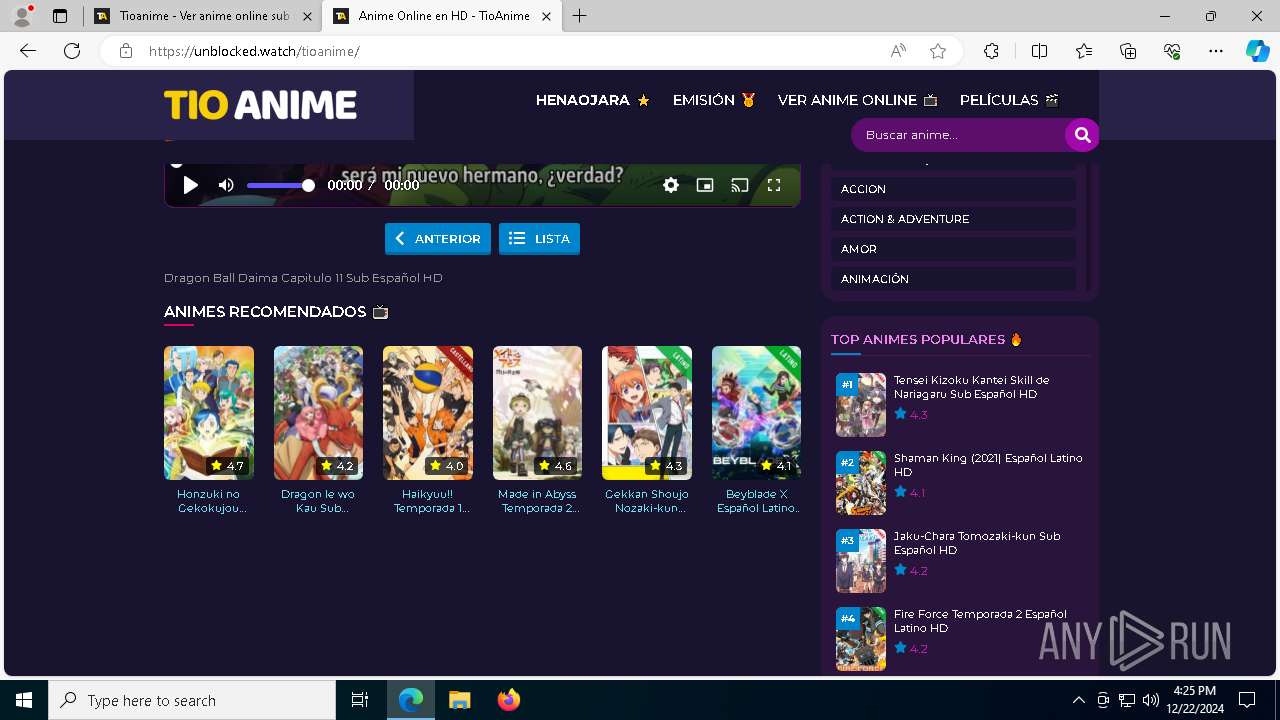Launch Firefox from the taskbar

pyautogui.click(x=509, y=700)
